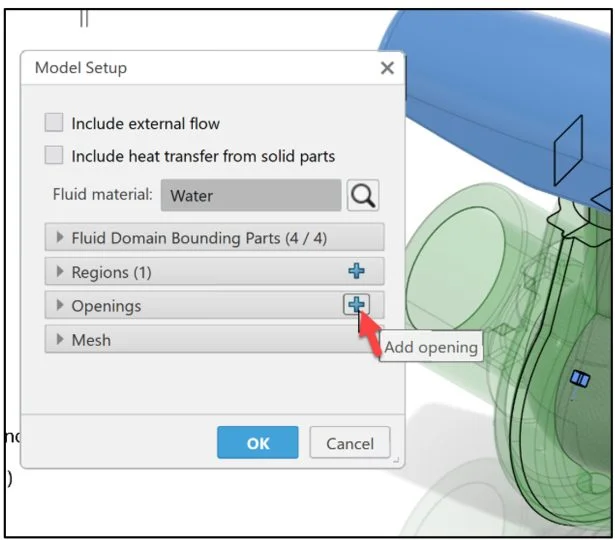Click the dialog's resize grip corner

396,460
